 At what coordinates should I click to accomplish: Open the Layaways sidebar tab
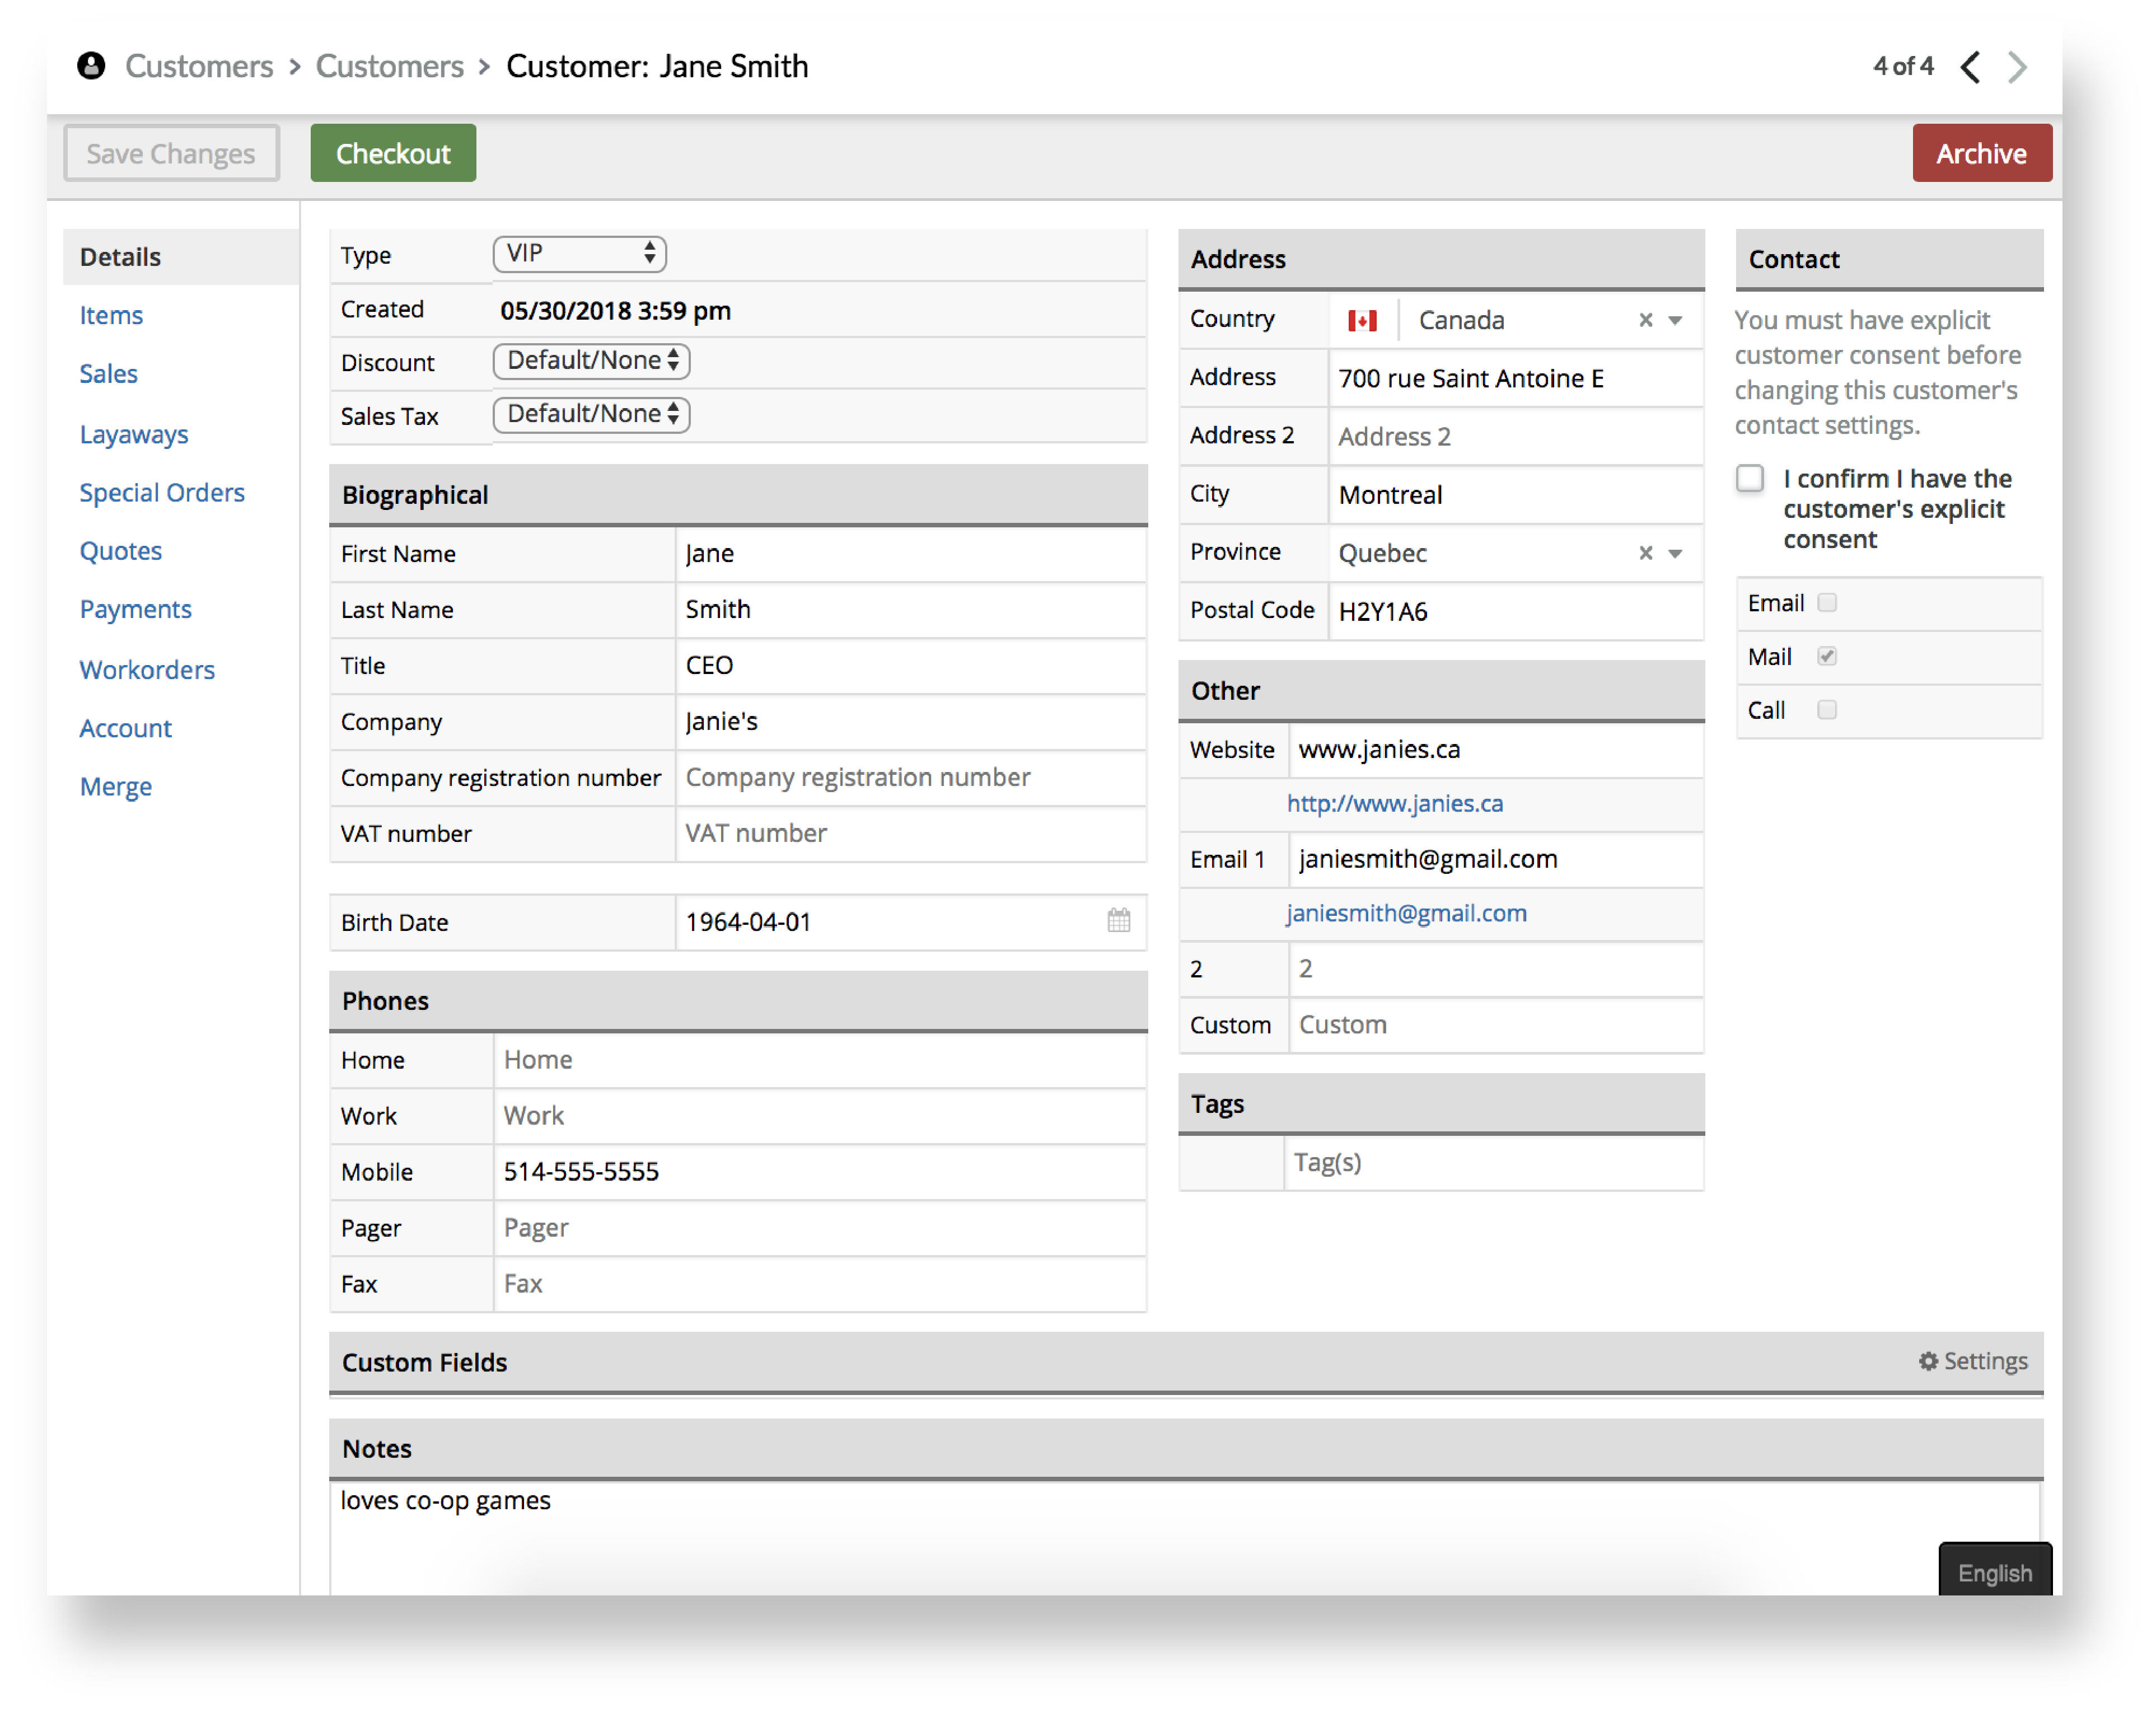[x=134, y=434]
